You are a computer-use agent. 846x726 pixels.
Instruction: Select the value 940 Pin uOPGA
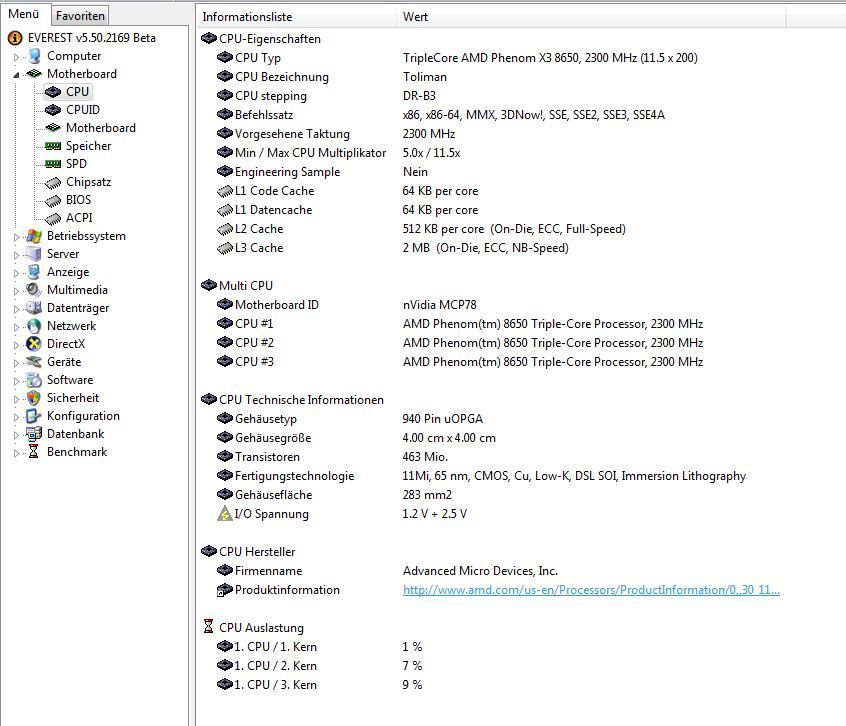442,419
